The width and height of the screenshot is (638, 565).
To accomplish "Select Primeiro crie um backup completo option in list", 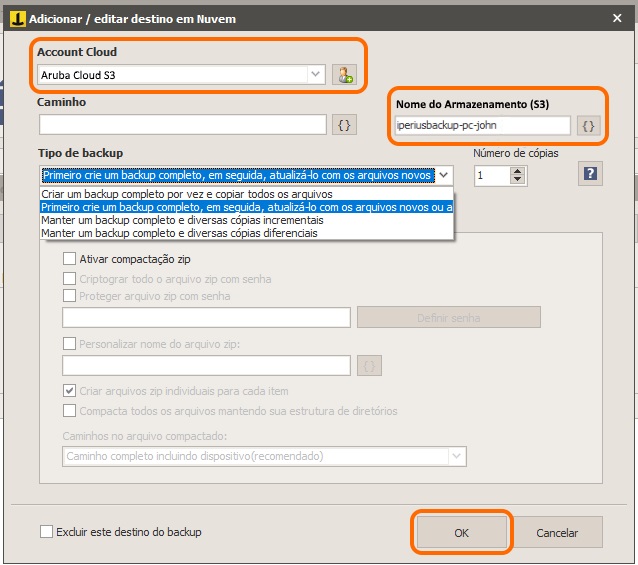I will (x=247, y=207).
